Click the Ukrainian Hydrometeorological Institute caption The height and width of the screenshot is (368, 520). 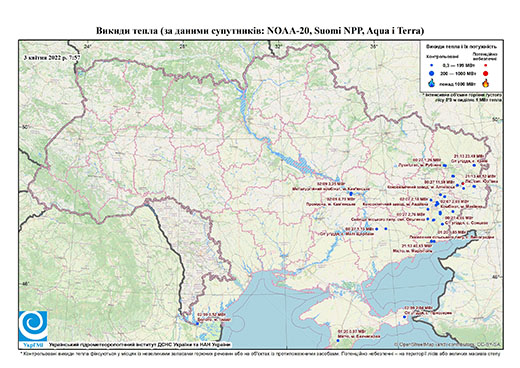139,345
